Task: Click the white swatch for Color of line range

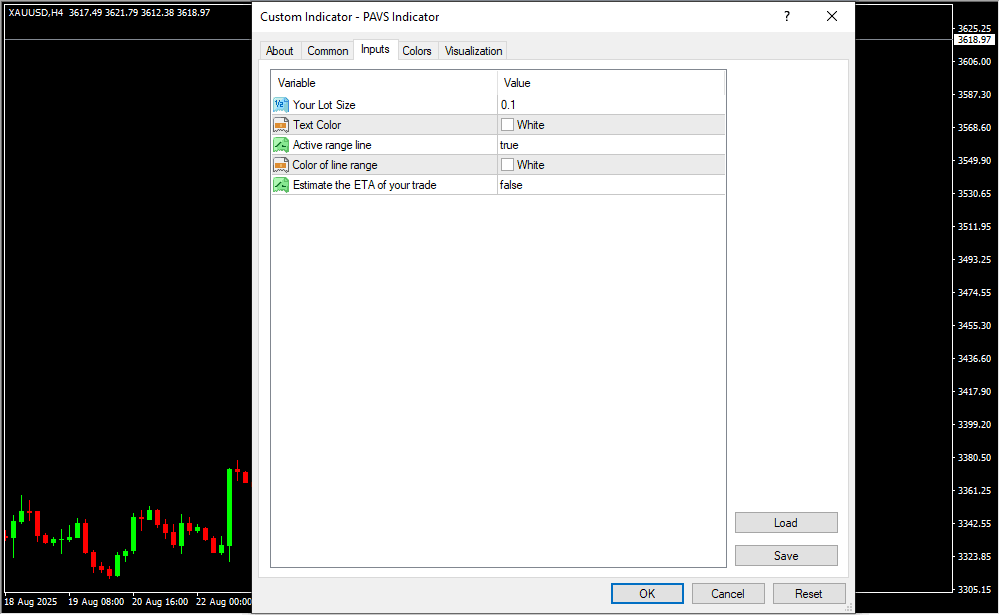Action: (x=508, y=165)
